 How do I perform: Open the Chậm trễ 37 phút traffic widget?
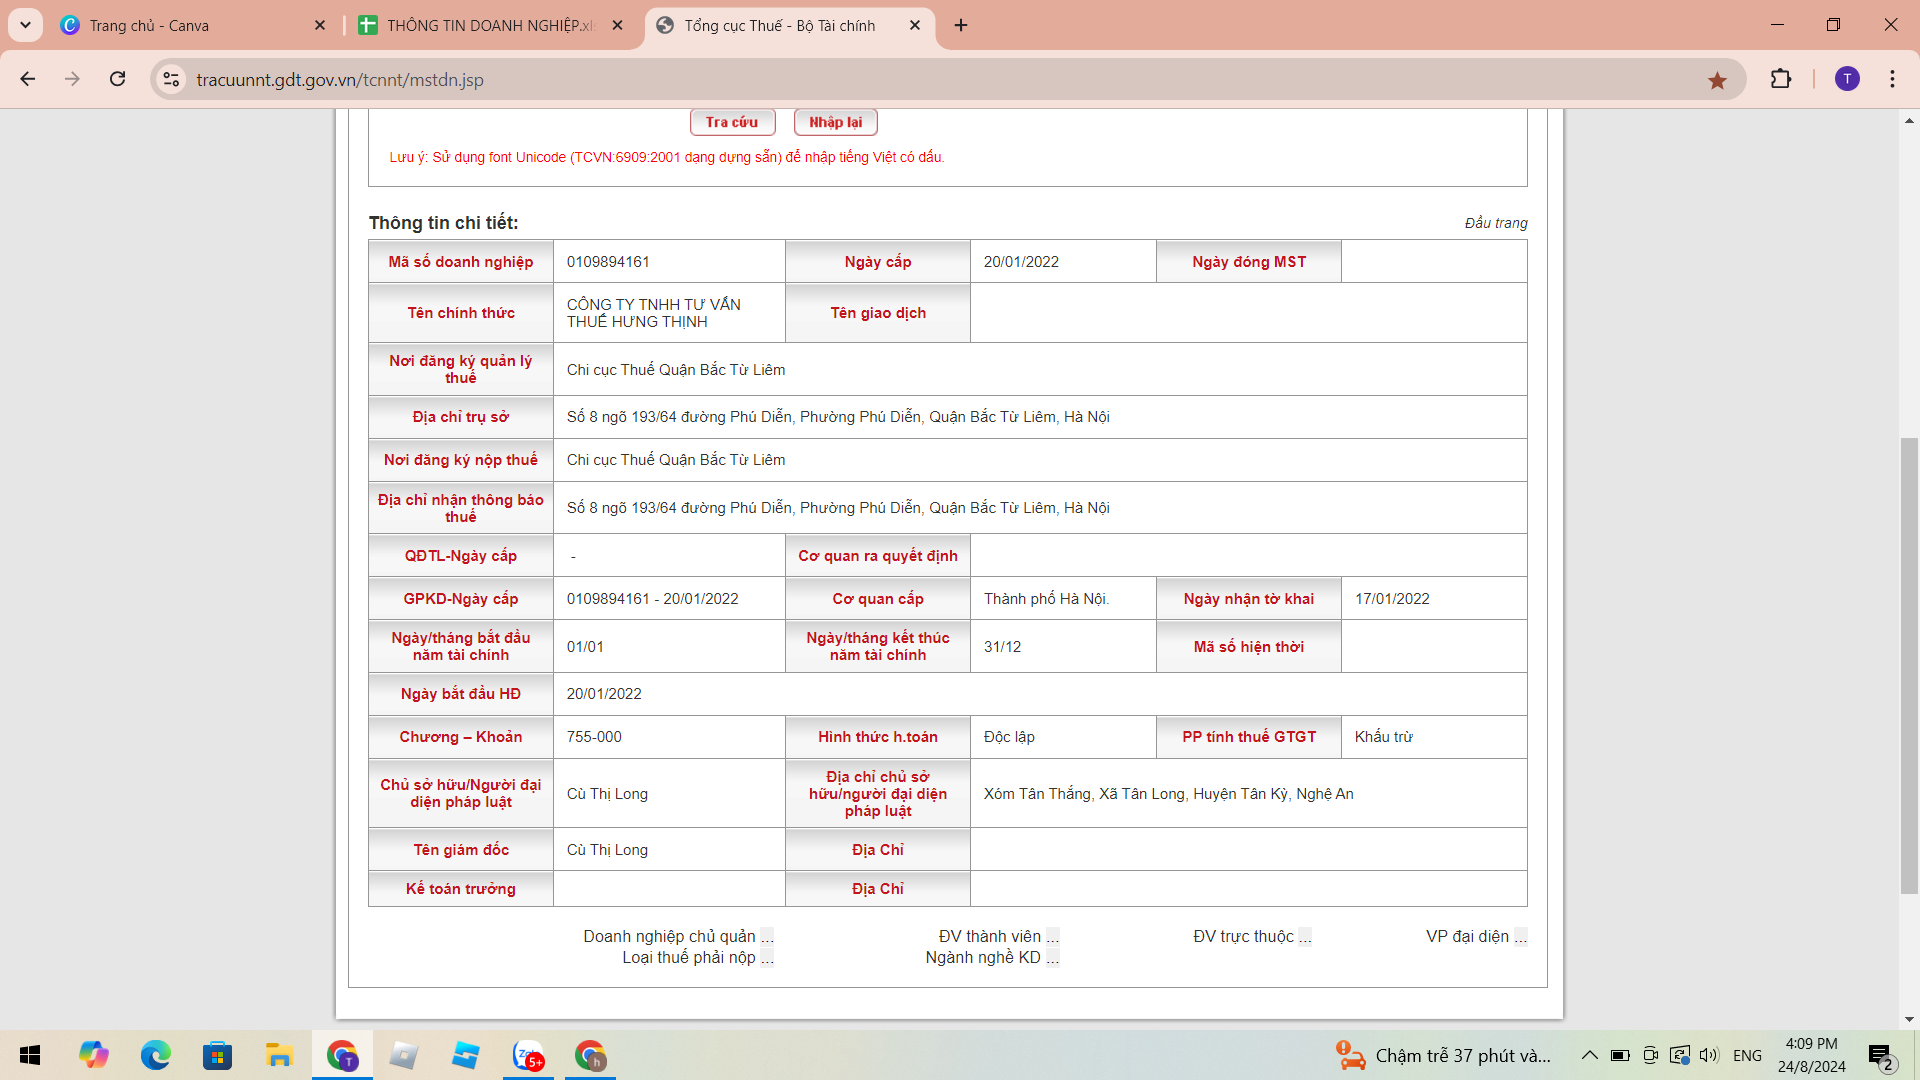point(1443,1055)
